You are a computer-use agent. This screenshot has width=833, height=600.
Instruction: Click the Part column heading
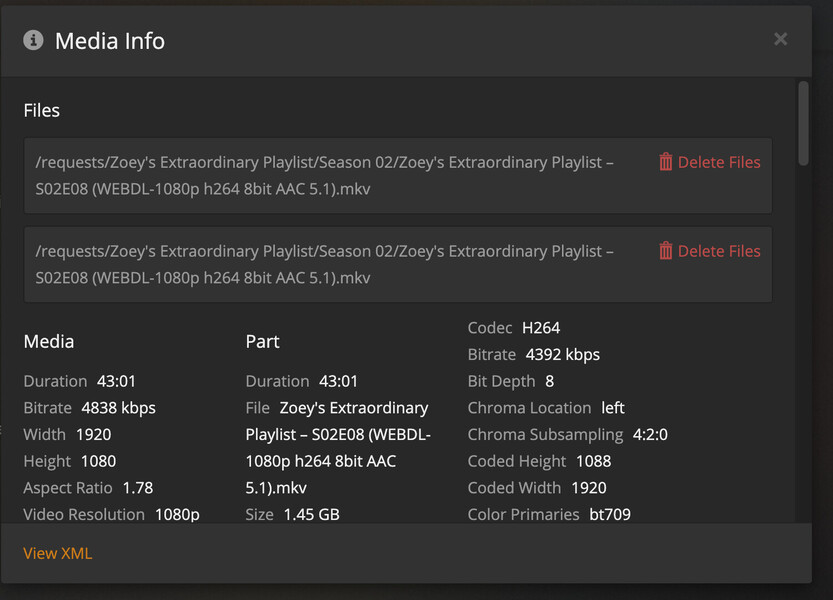[x=262, y=342]
